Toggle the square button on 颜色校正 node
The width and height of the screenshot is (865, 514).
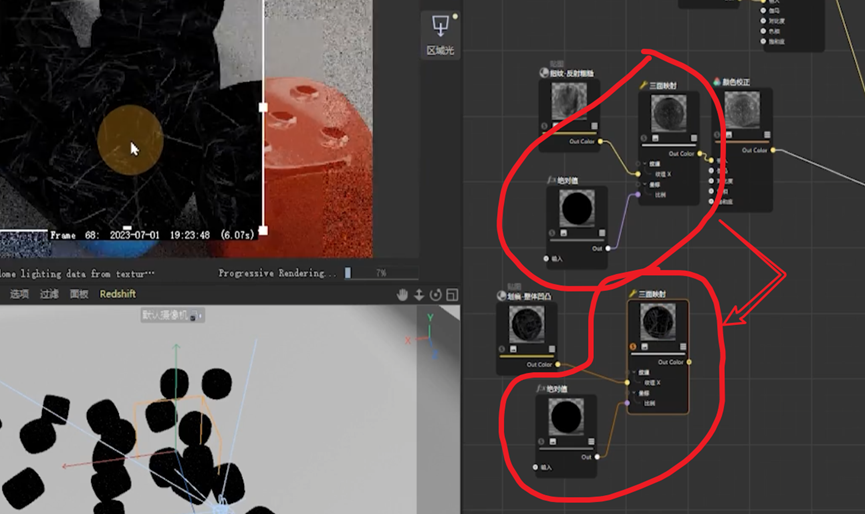tap(768, 136)
